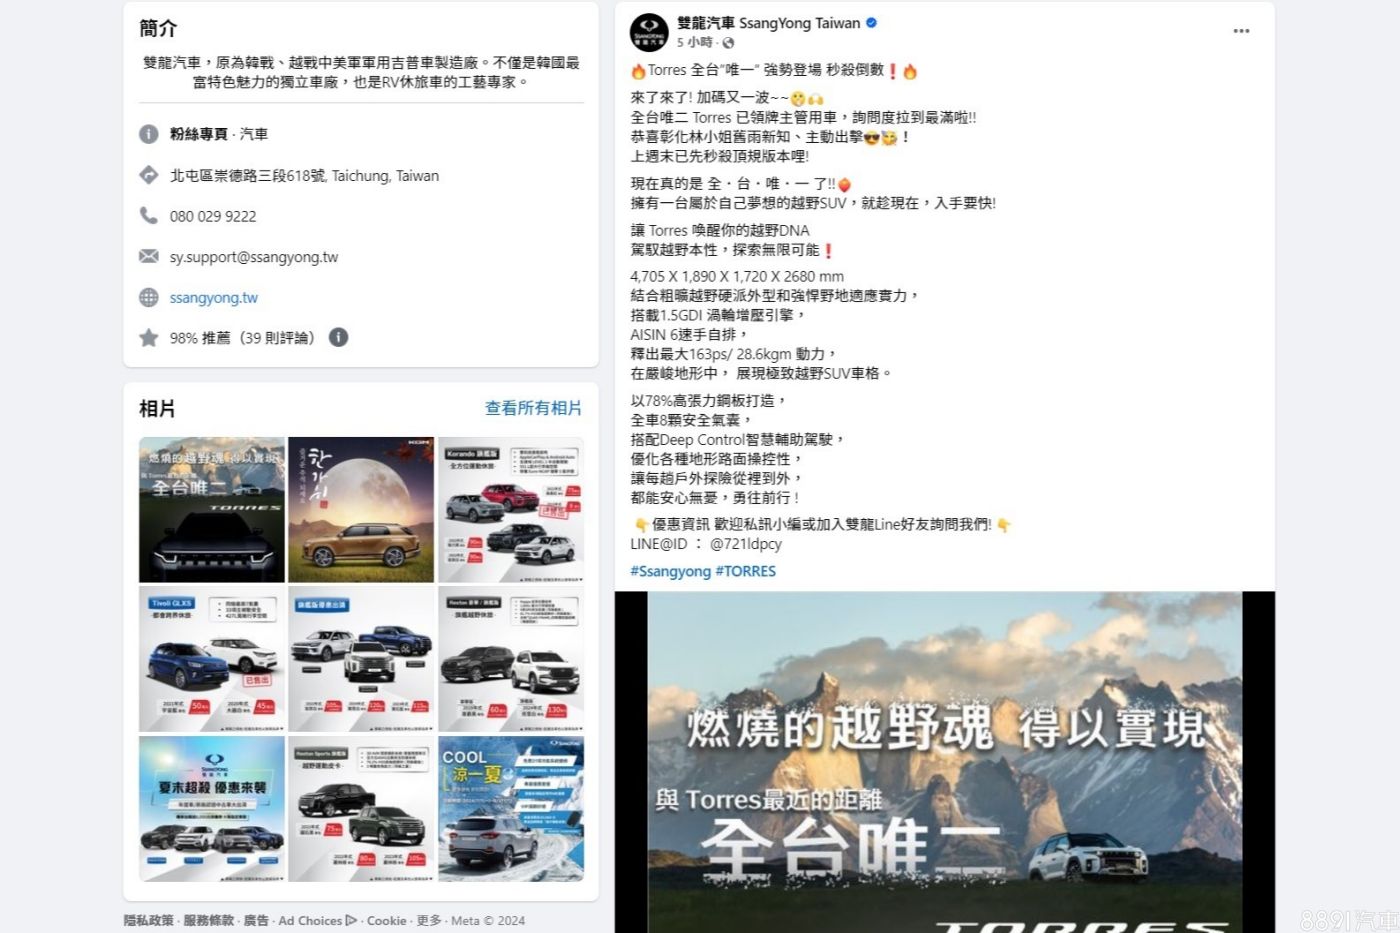Image resolution: width=1400 pixels, height=933 pixels.
Task: Click the verified badge next to SsangYong Taiwan
Action: point(871,23)
